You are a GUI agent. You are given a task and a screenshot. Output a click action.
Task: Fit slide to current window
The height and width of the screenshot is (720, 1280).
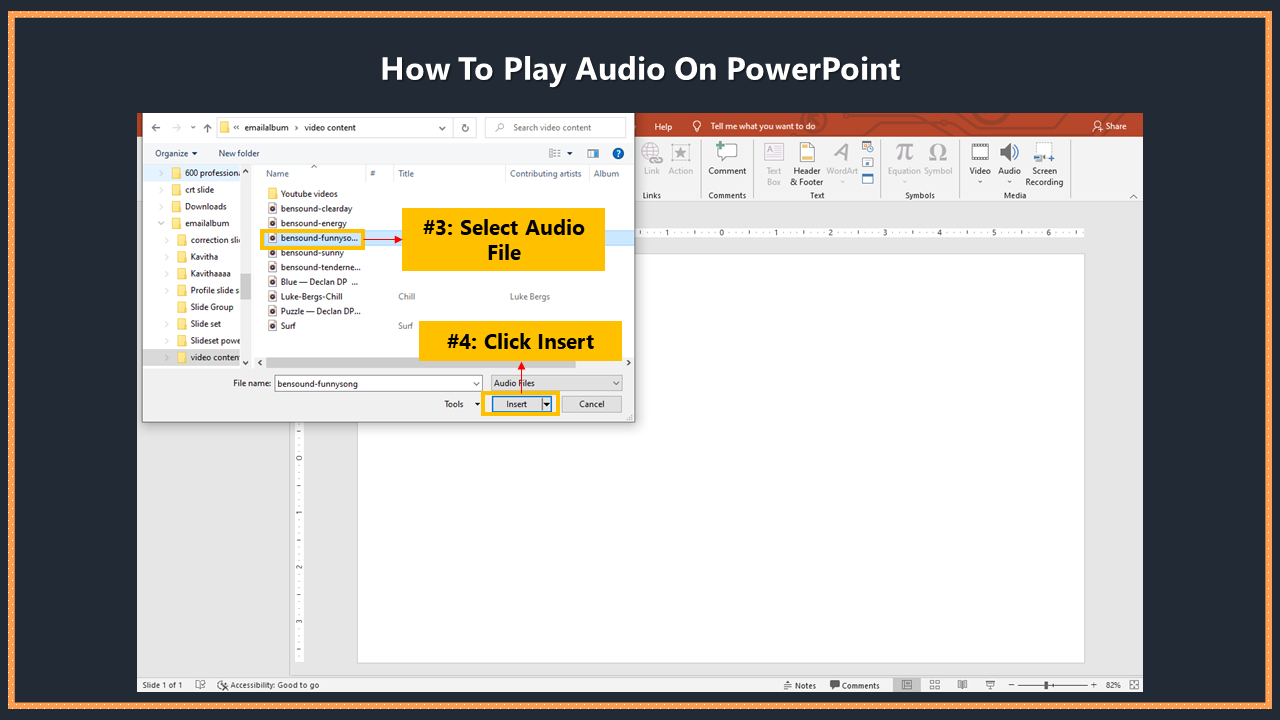[1133, 685]
